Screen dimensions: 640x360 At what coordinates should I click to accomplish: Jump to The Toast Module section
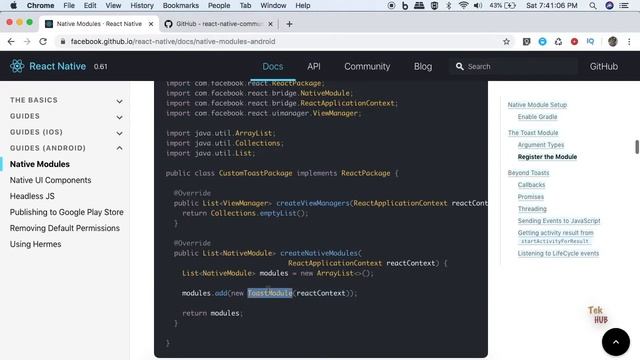[x=533, y=133]
